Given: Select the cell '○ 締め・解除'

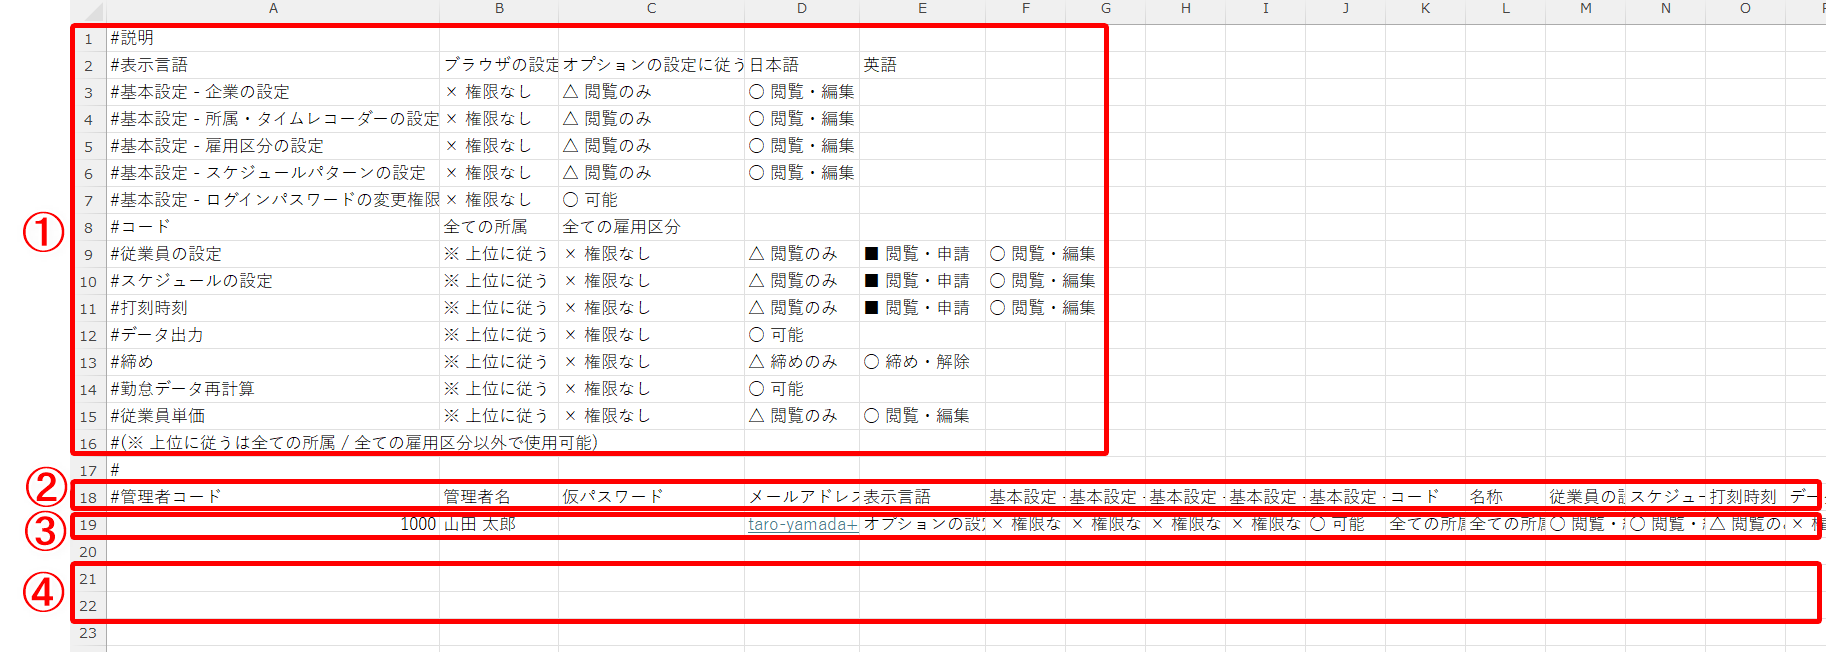Looking at the screenshot, I should pyautogui.click(x=922, y=362).
